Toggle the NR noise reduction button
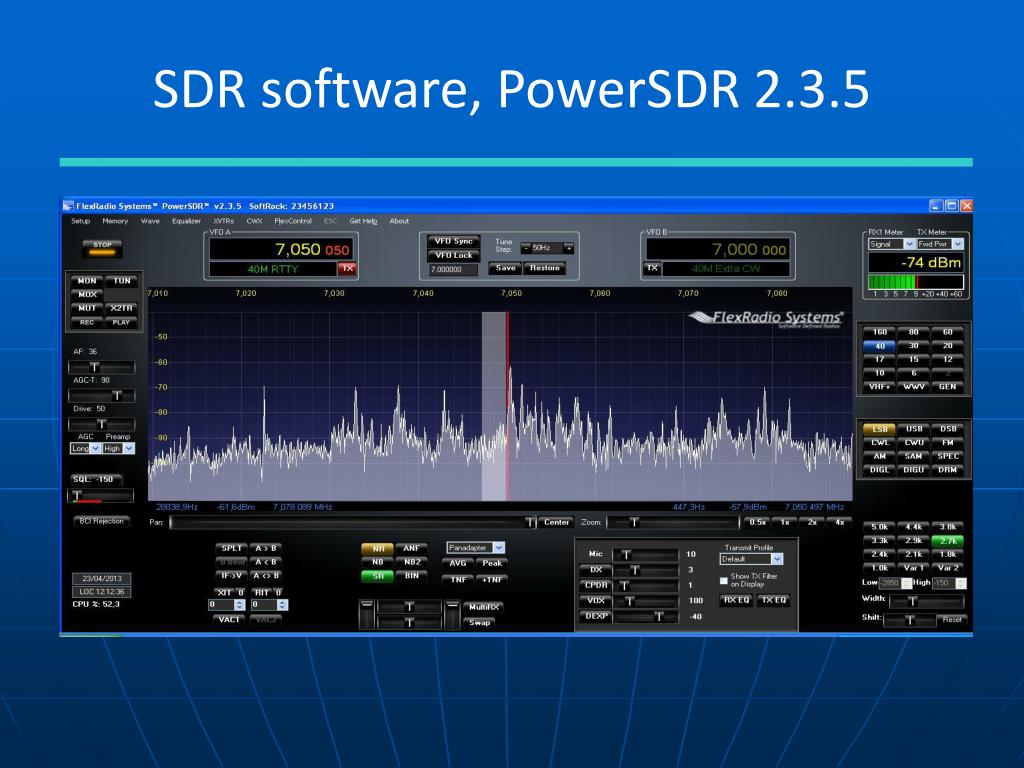The height and width of the screenshot is (768, 1024). 377,549
